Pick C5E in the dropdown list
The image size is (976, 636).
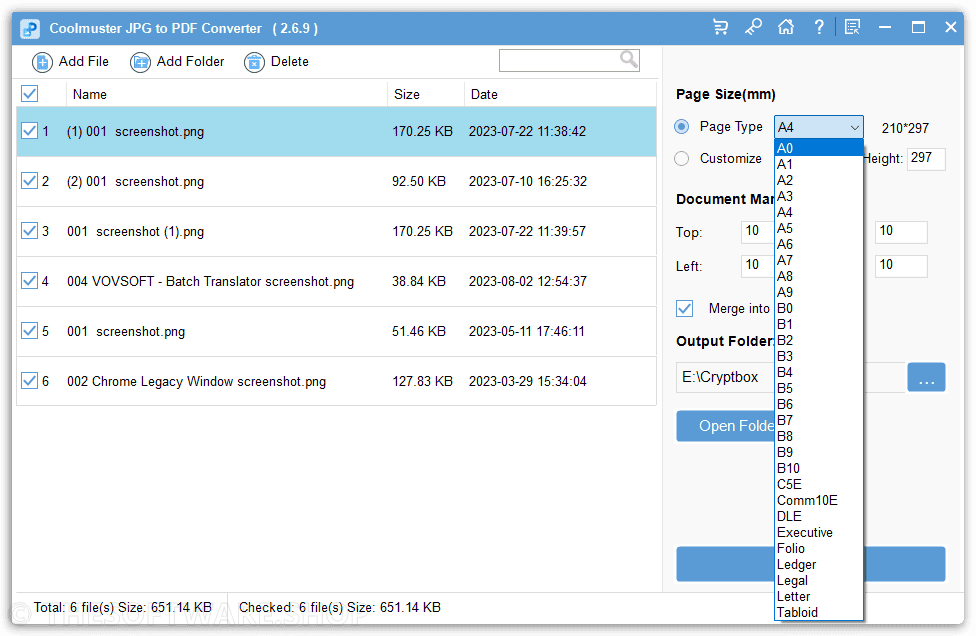click(x=819, y=484)
